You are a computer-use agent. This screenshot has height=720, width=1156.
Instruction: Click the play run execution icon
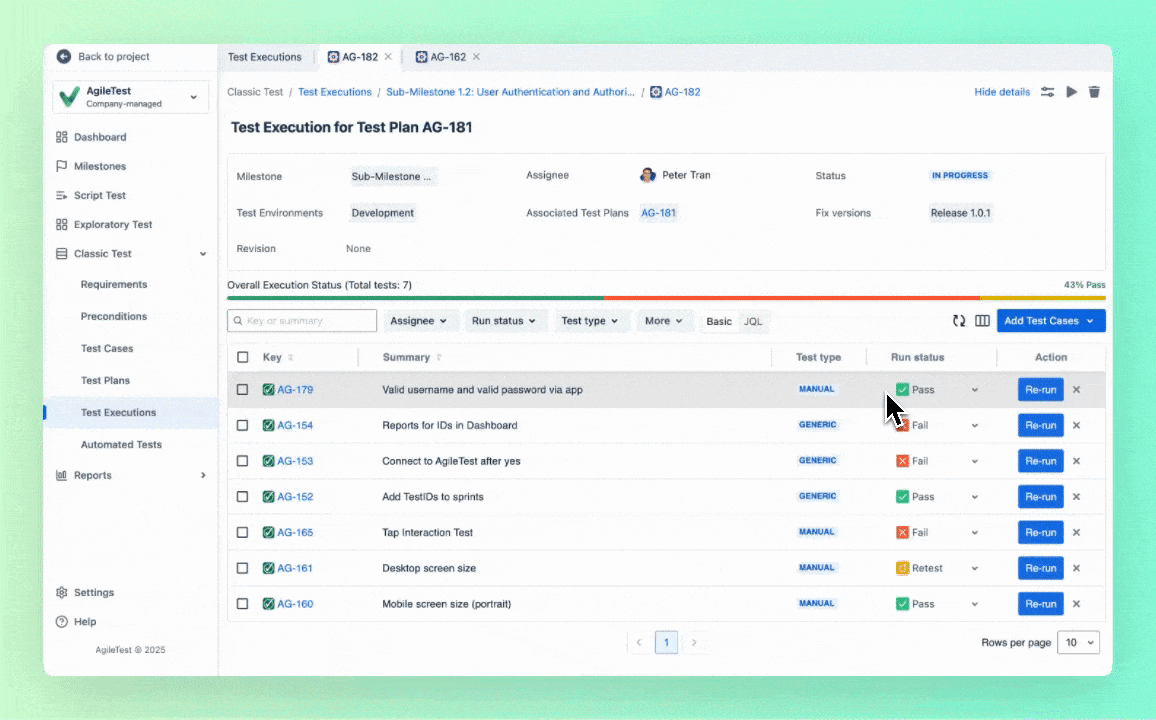[x=1071, y=92]
